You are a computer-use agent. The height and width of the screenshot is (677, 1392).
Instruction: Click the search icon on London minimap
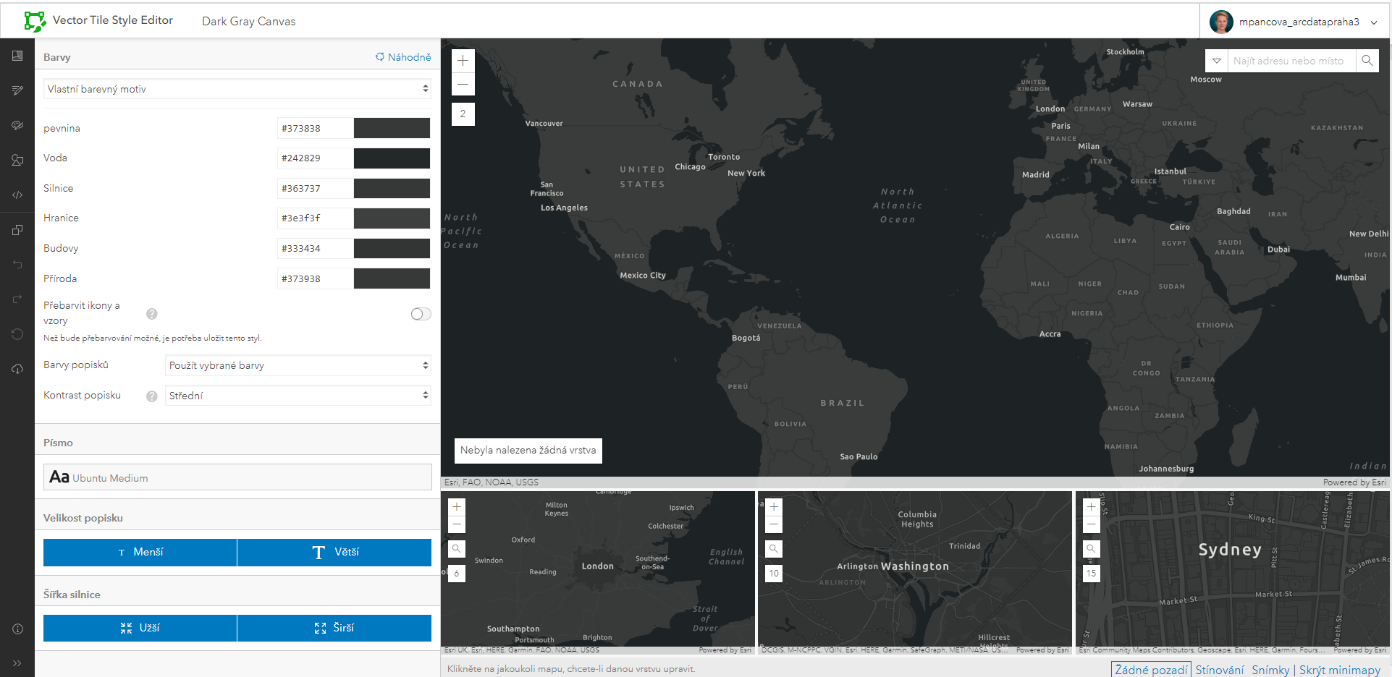point(457,549)
